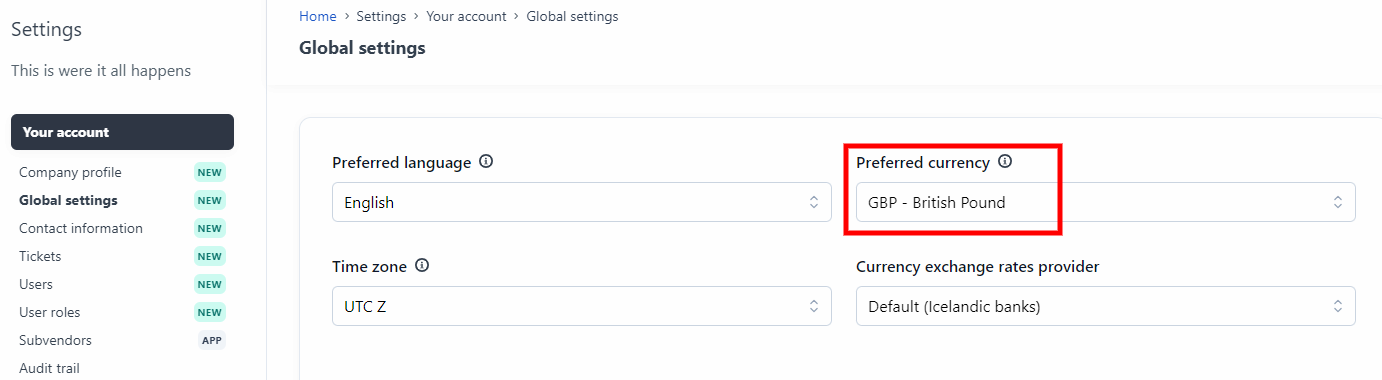
Task: Click NEW badge next to User roles
Action: click(210, 312)
